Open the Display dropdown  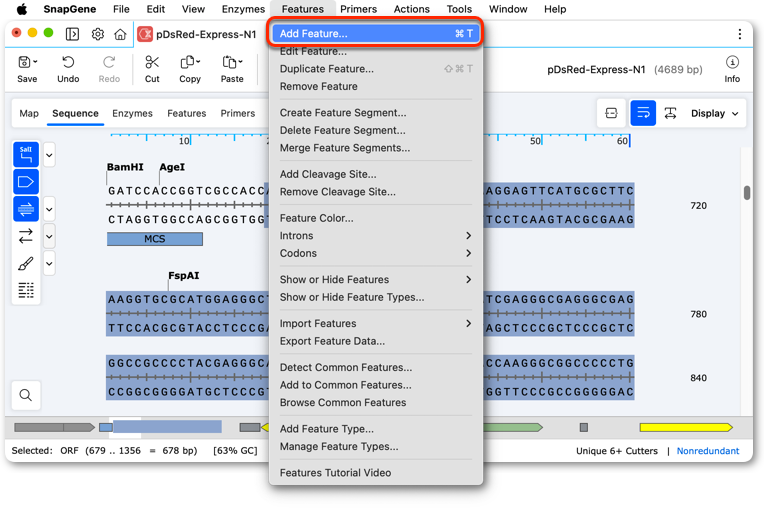(x=714, y=114)
